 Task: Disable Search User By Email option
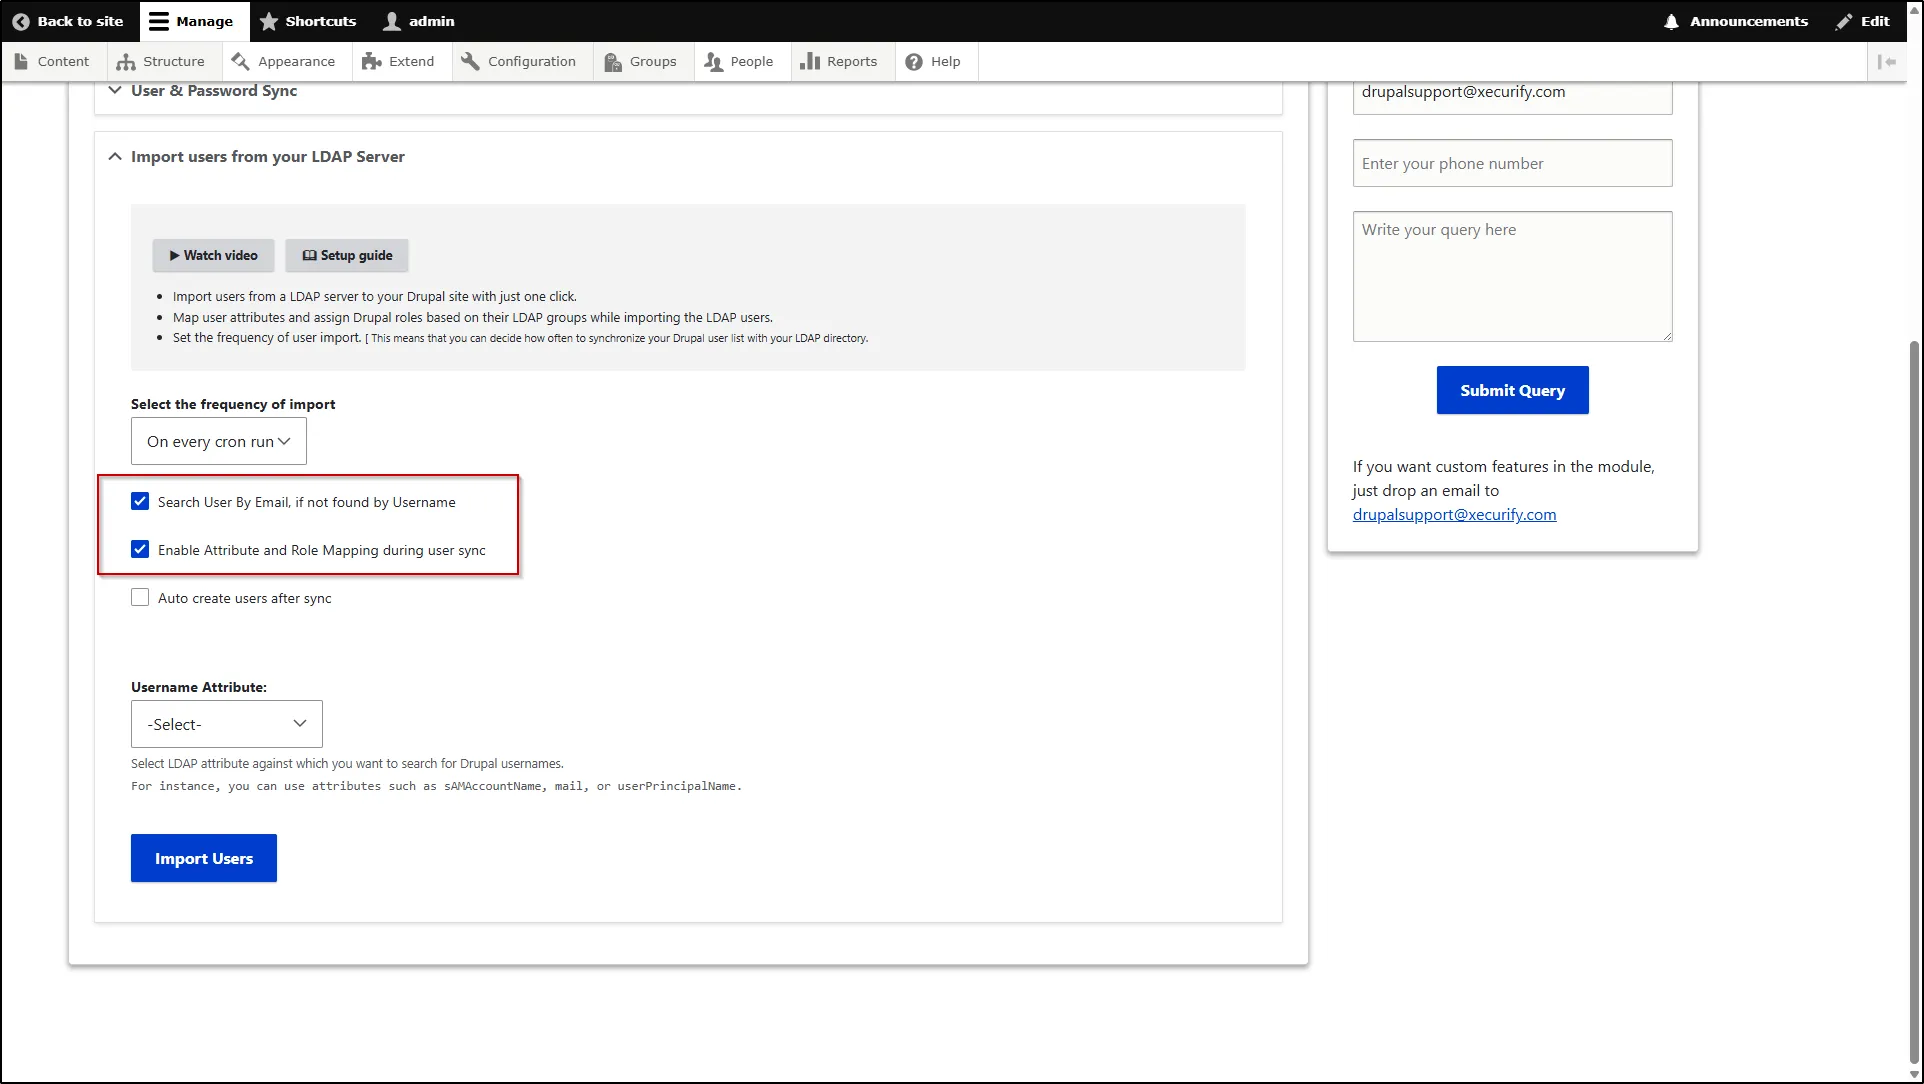tap(140, 501)
